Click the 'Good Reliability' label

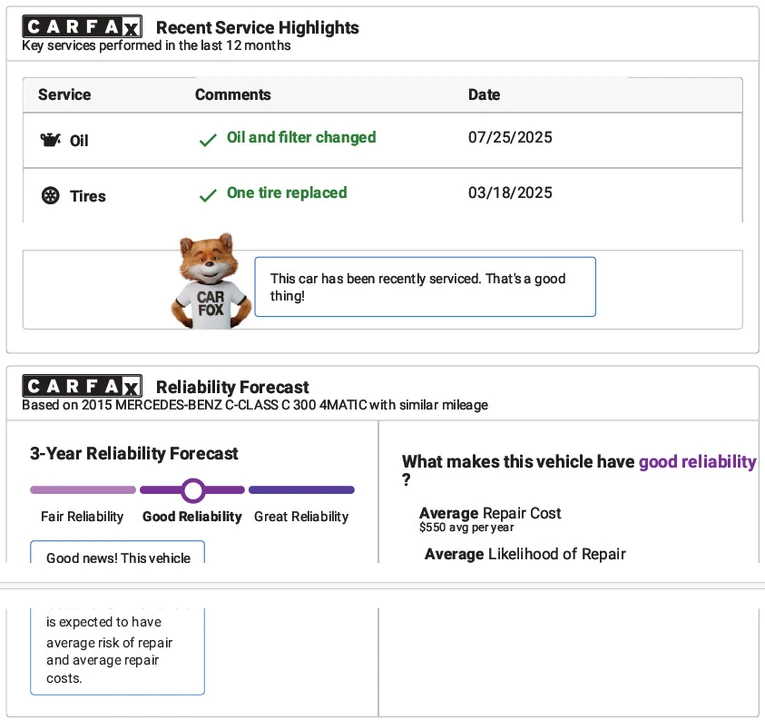[192, 517]
